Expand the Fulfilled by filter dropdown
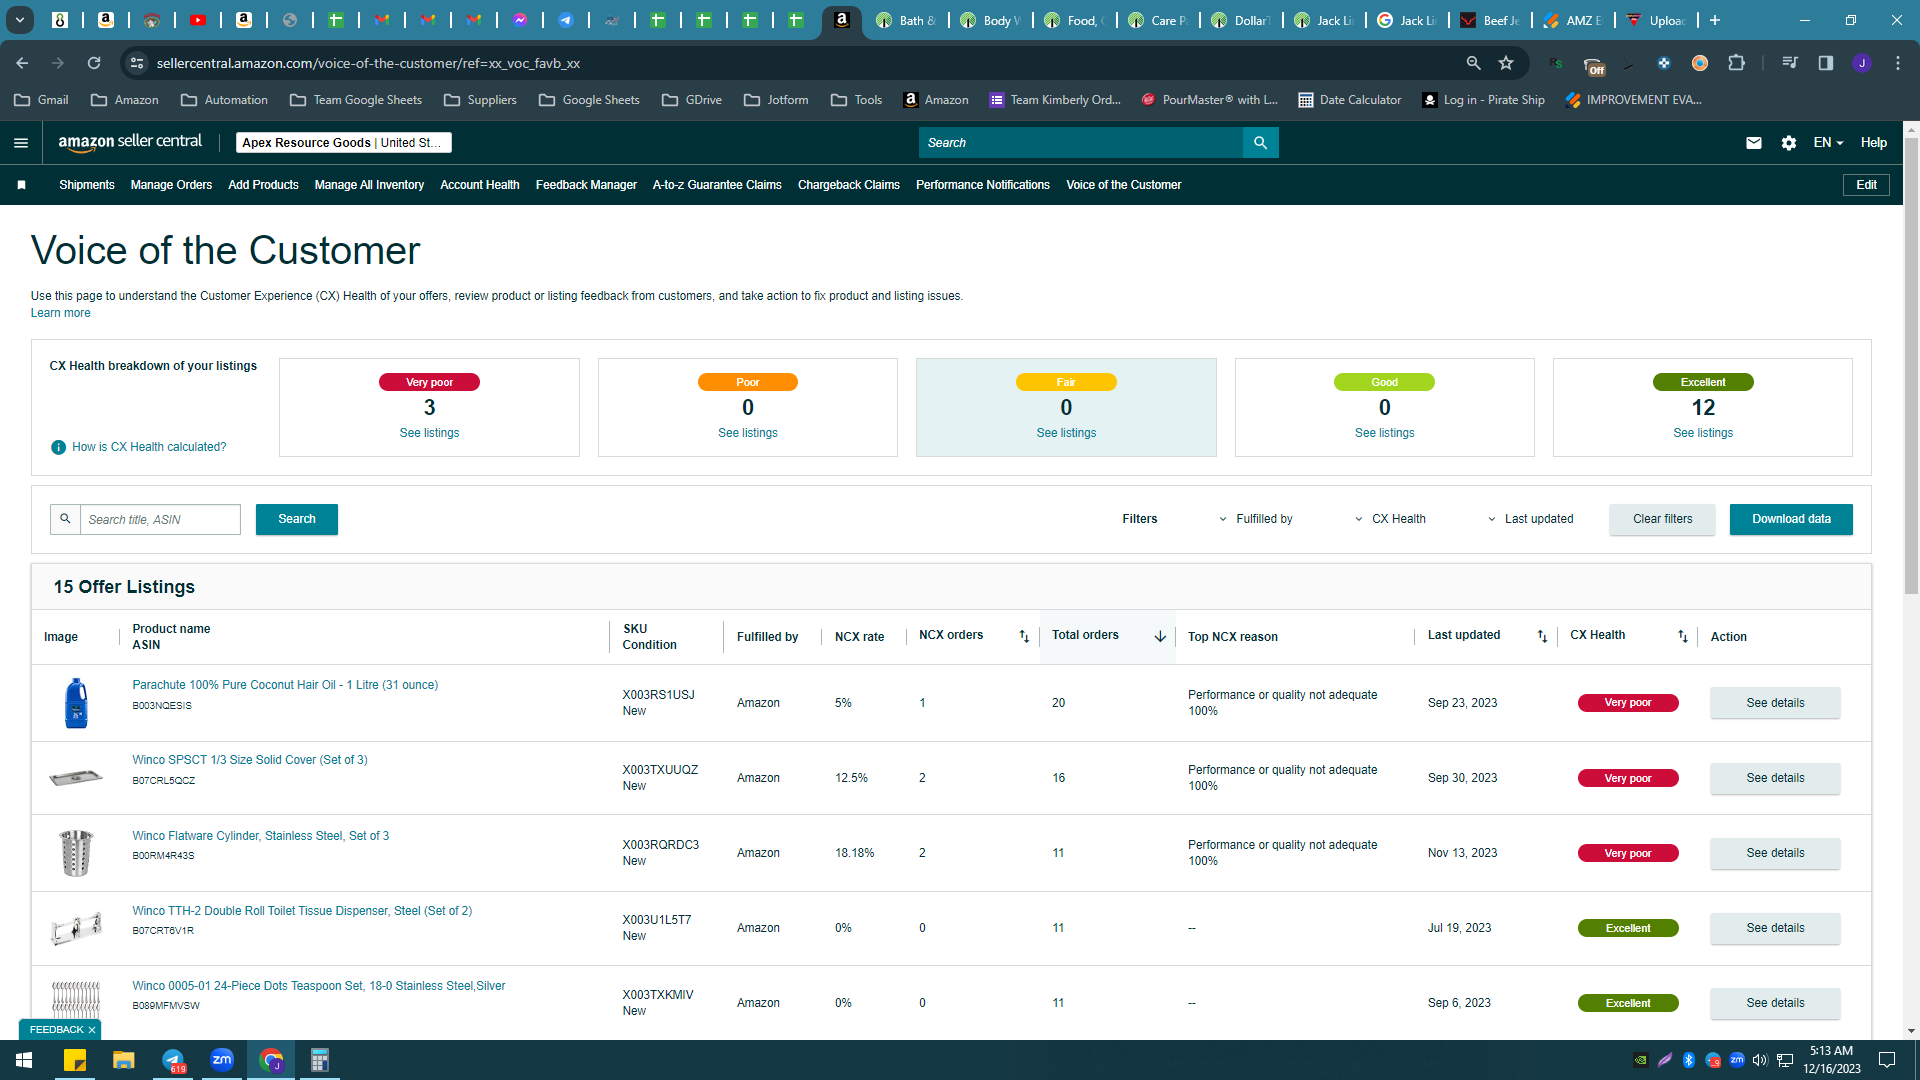Screen dimensions: 1920x1080 (1255, 519)
